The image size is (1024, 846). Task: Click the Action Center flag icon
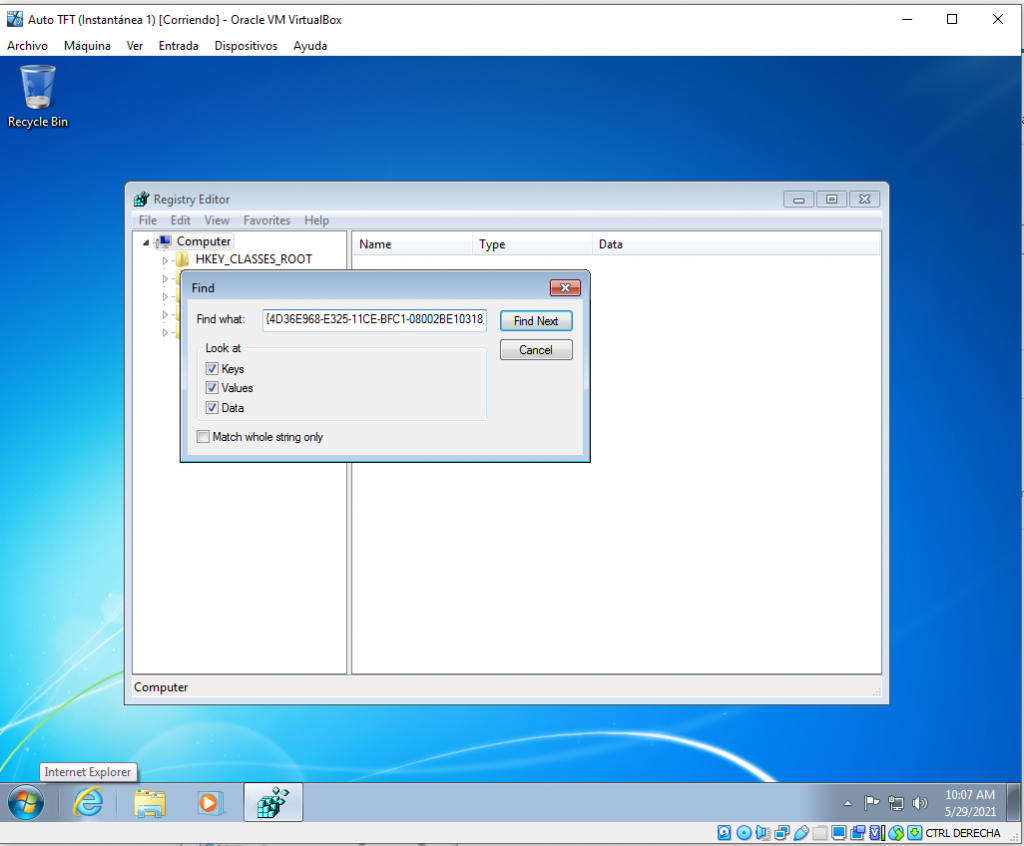872,802
